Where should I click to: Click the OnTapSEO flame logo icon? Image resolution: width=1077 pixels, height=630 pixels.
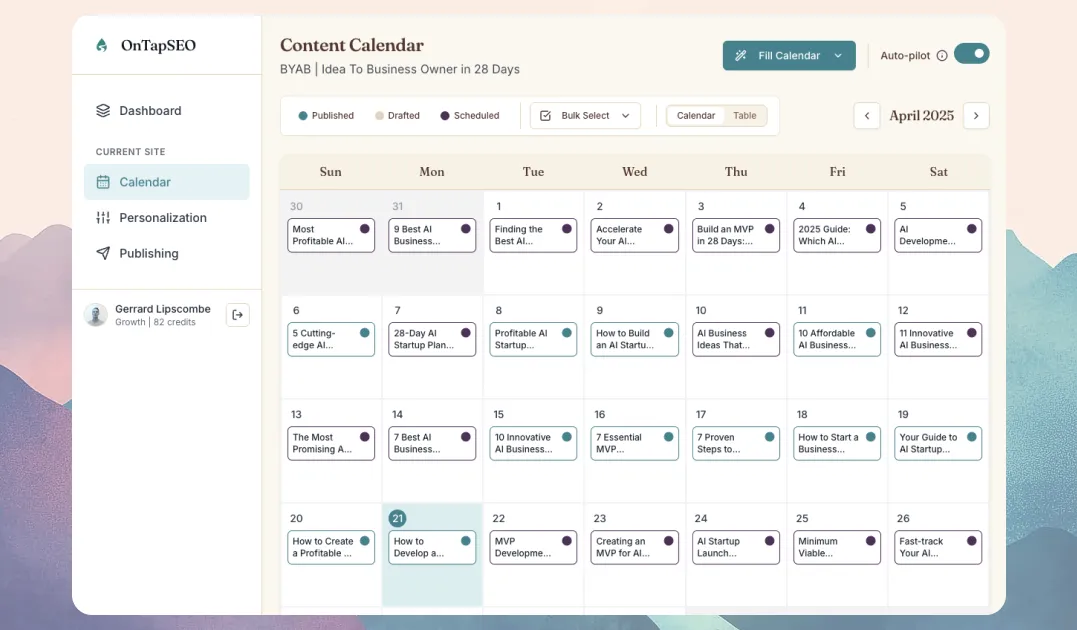101,45
